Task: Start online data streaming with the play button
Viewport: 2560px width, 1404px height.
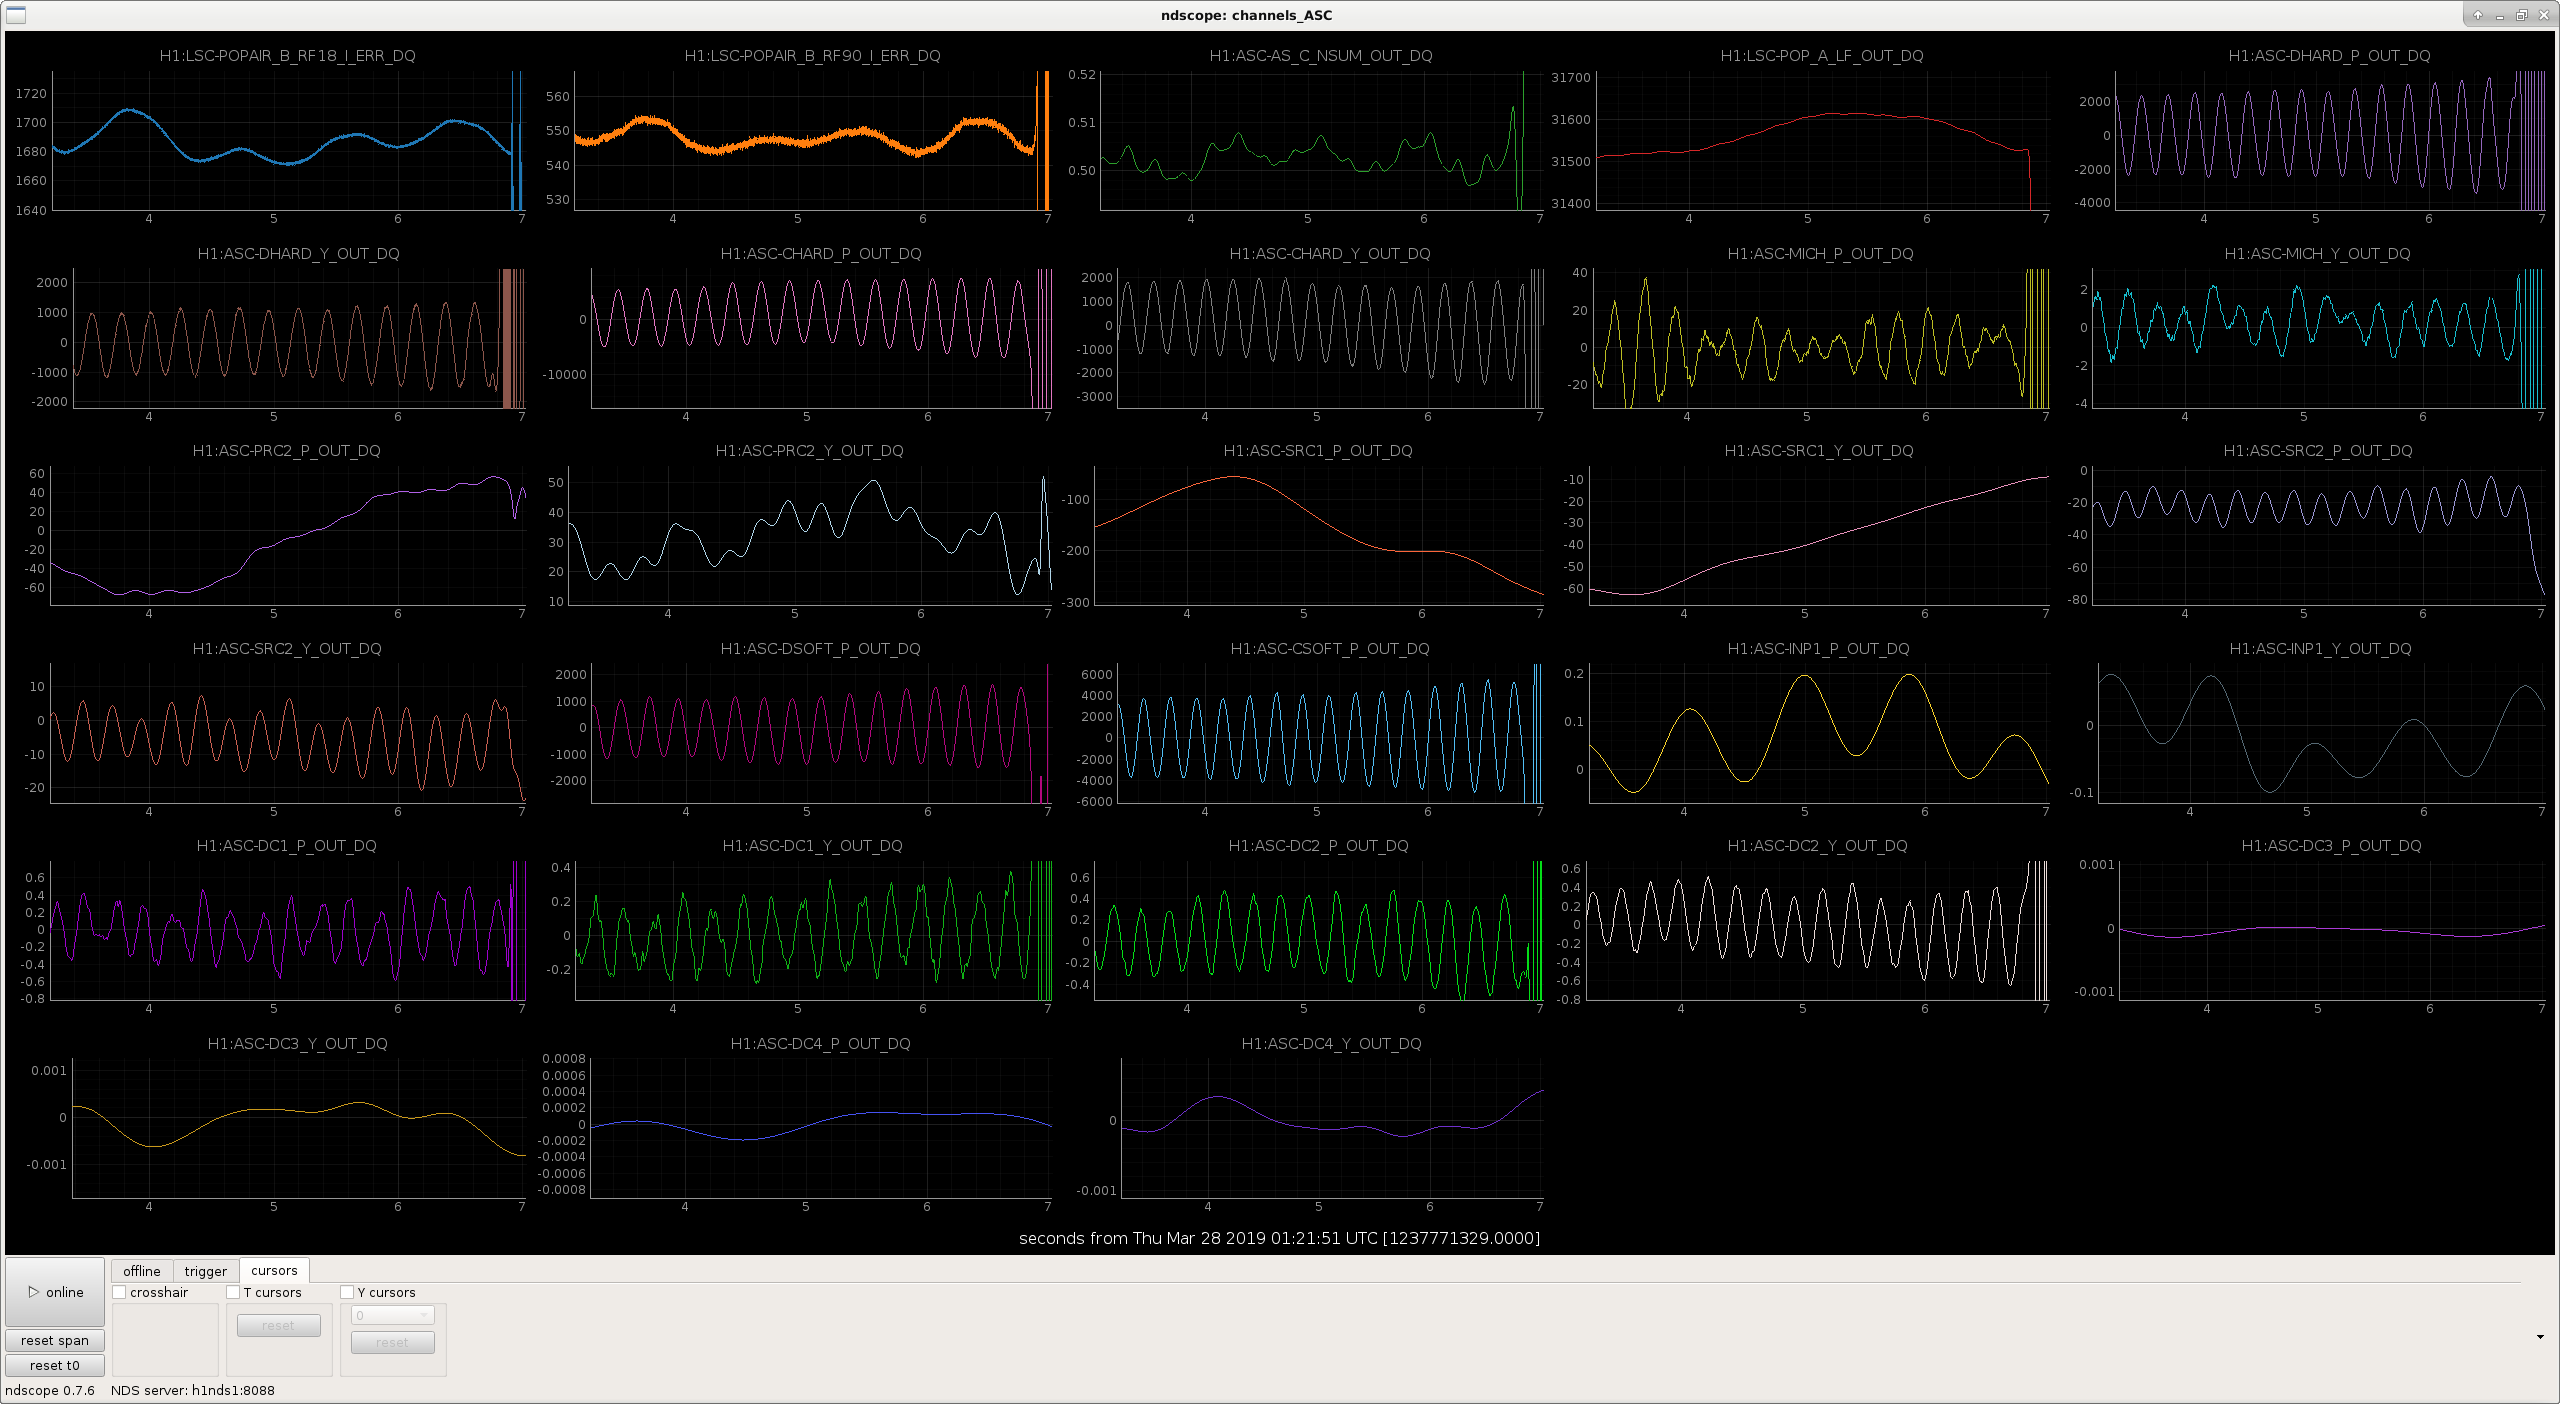Action: pyautogui.click(x=55, y=1292)
